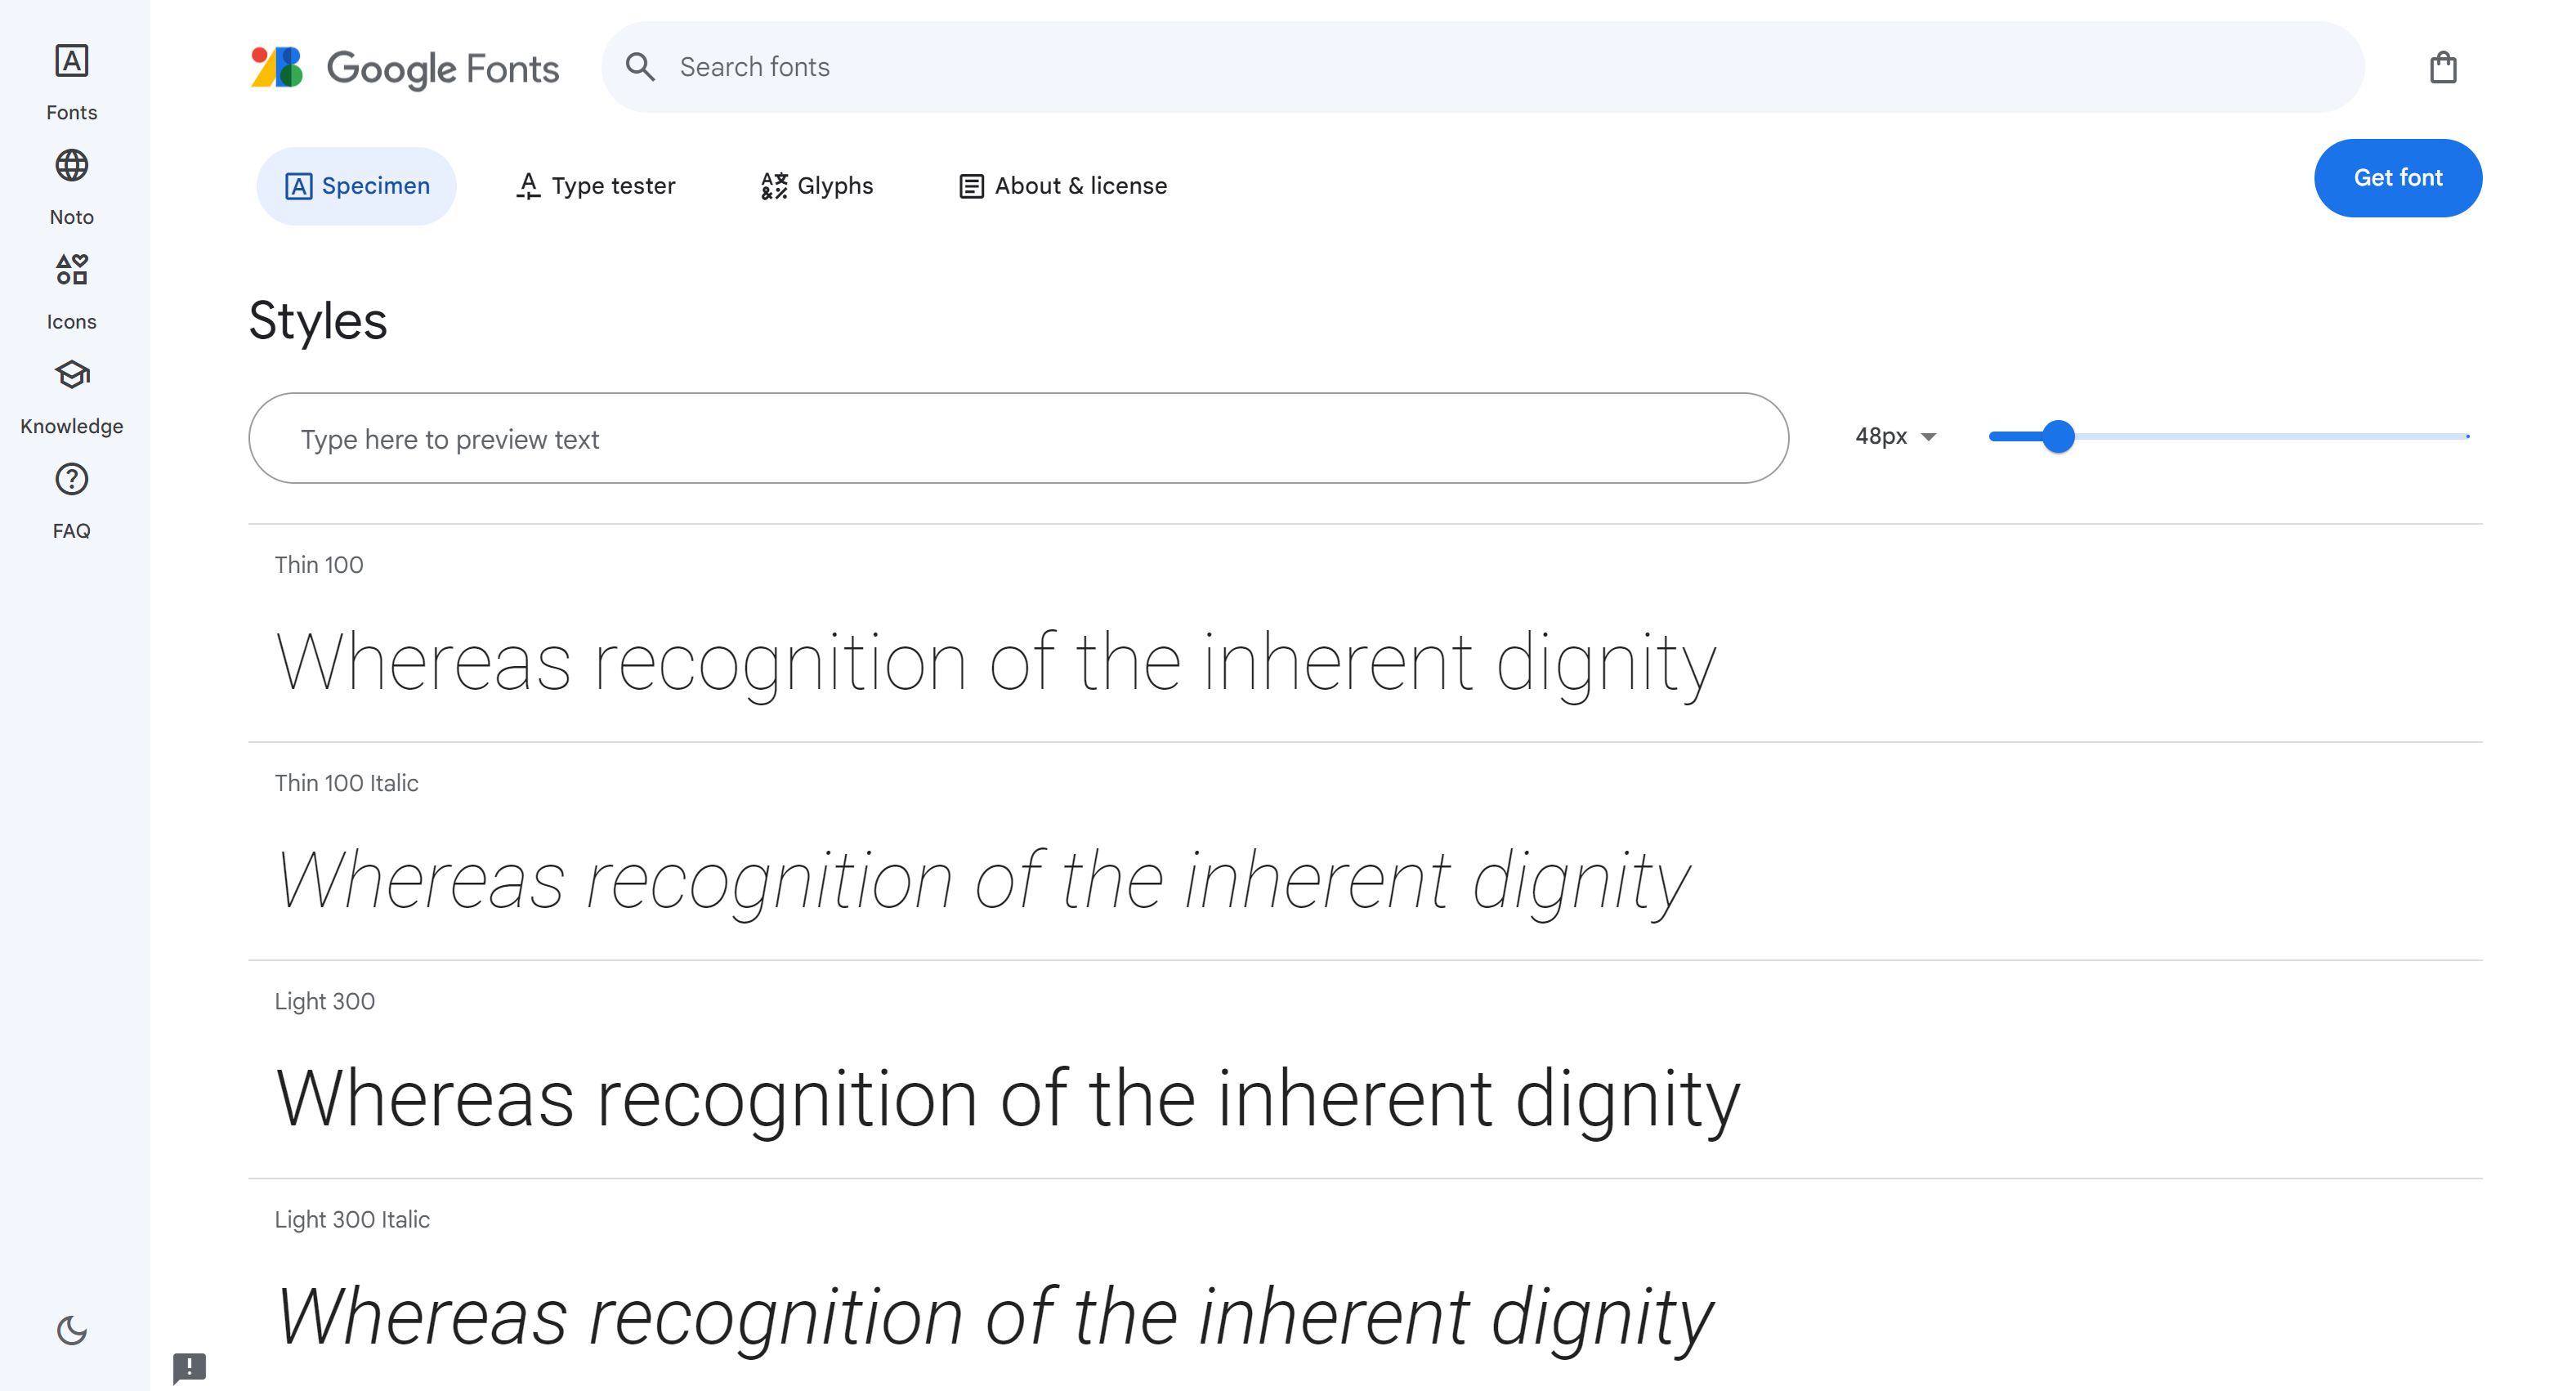
Task: Click the font size slider handle
Action: click(2058, 436)
